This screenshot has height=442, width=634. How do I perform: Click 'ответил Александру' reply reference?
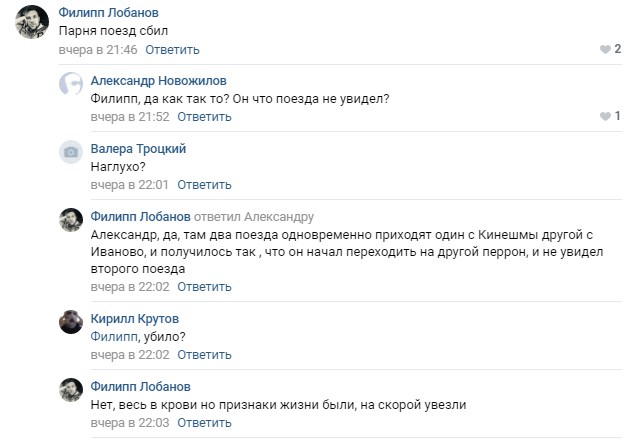pos(254,217)
